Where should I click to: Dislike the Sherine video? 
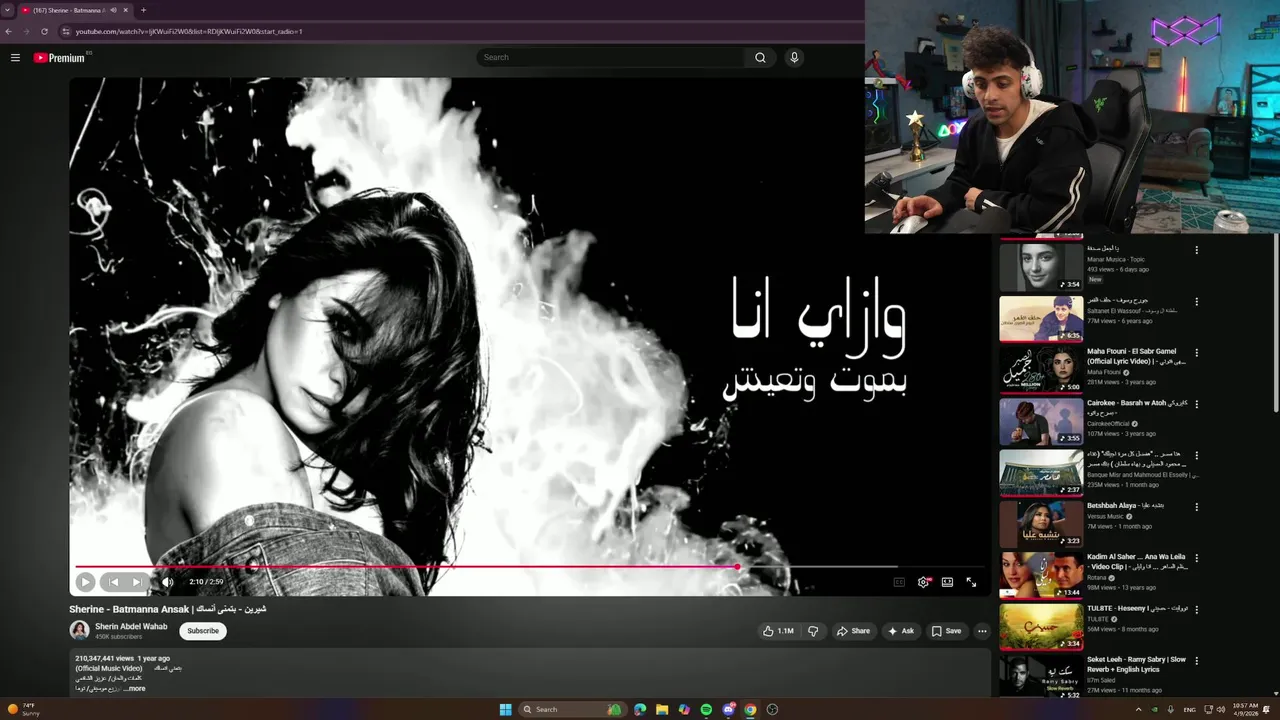pos(813,631)
